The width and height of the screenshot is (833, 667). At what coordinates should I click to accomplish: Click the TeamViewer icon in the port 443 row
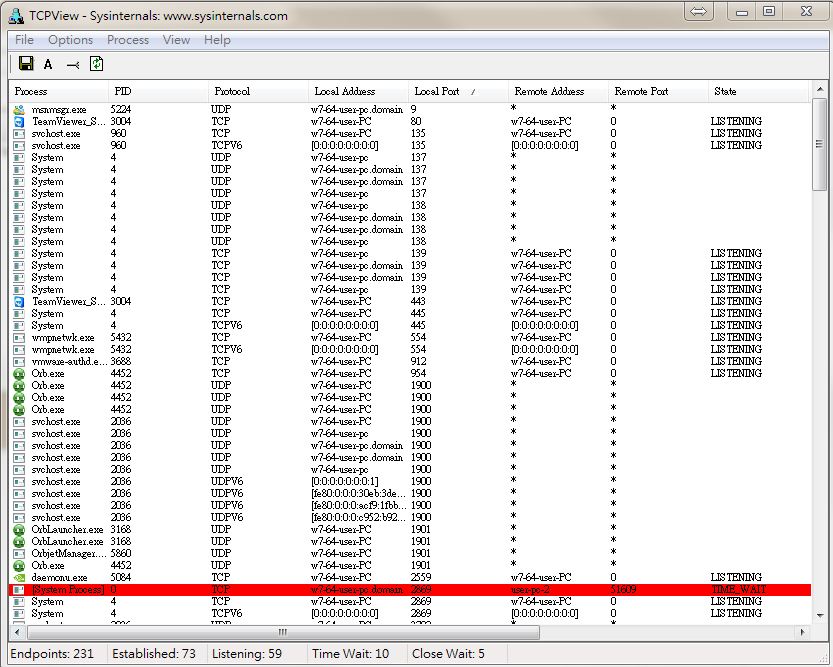19,302
